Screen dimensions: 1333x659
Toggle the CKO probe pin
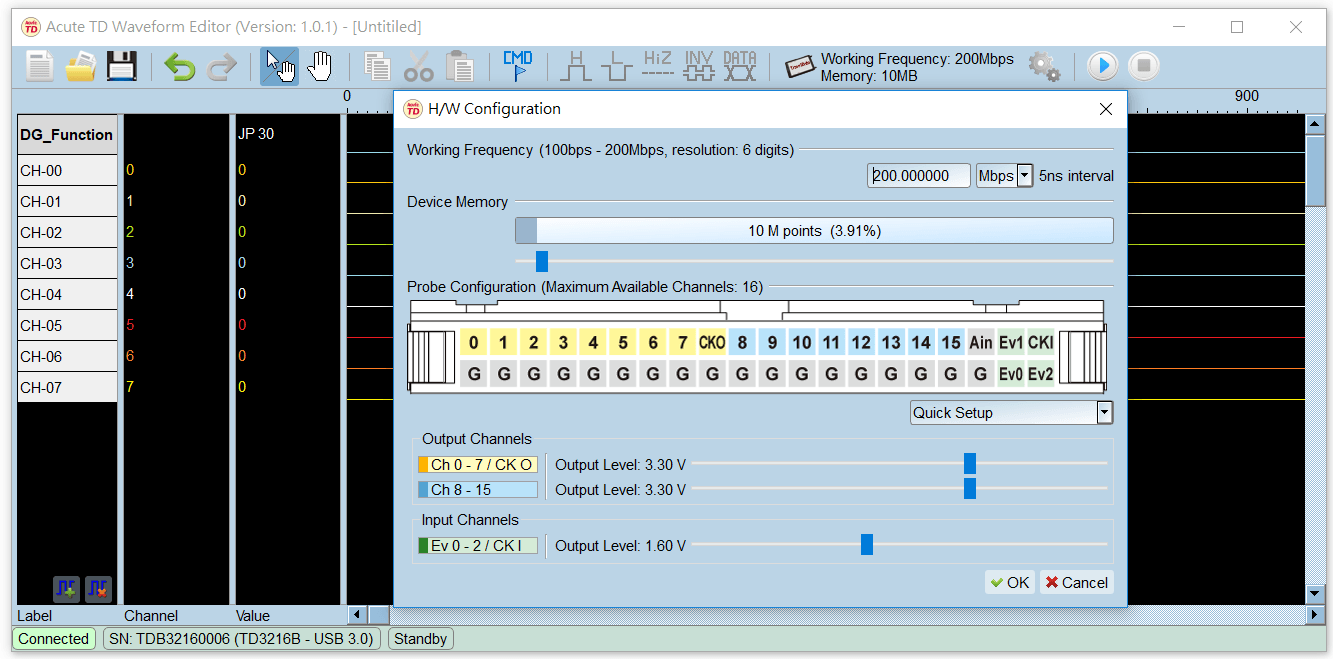click(x=712, y=342)
